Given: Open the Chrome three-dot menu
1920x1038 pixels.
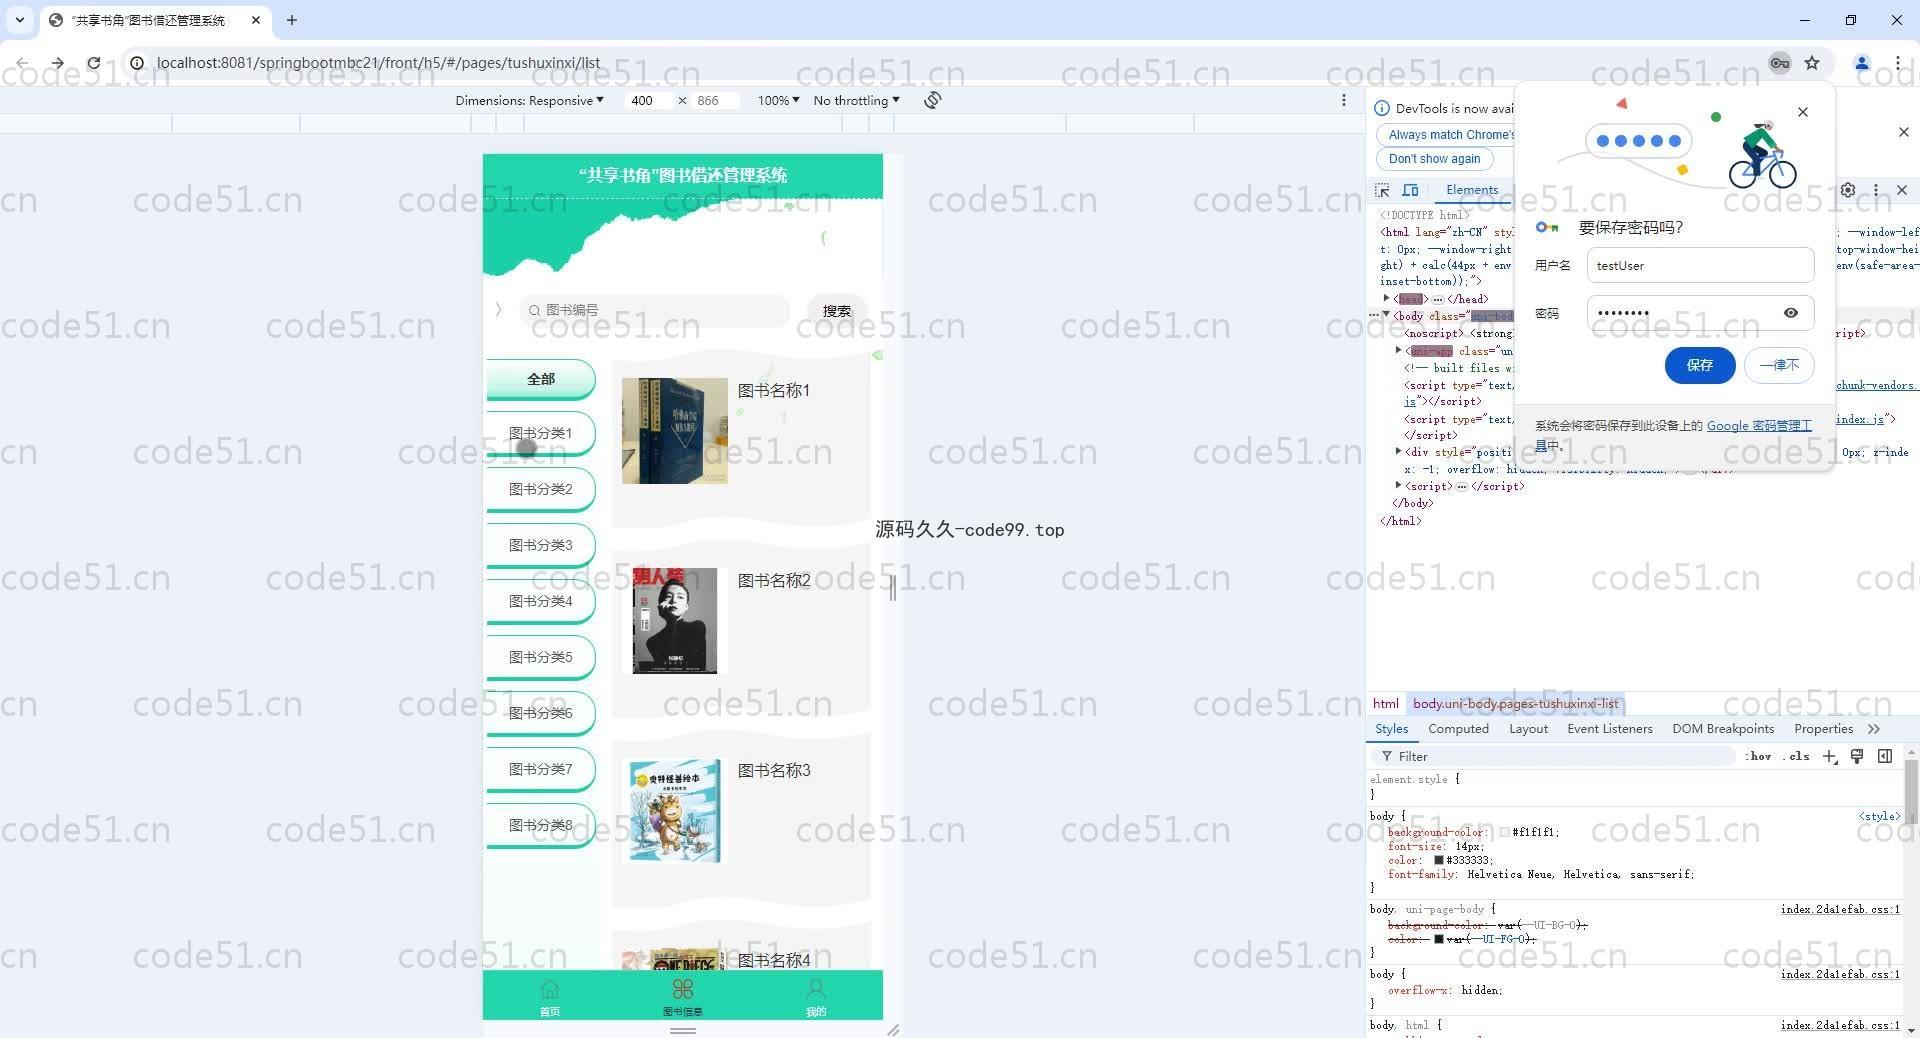Looking at the screenshot, I should point(1897,63).
